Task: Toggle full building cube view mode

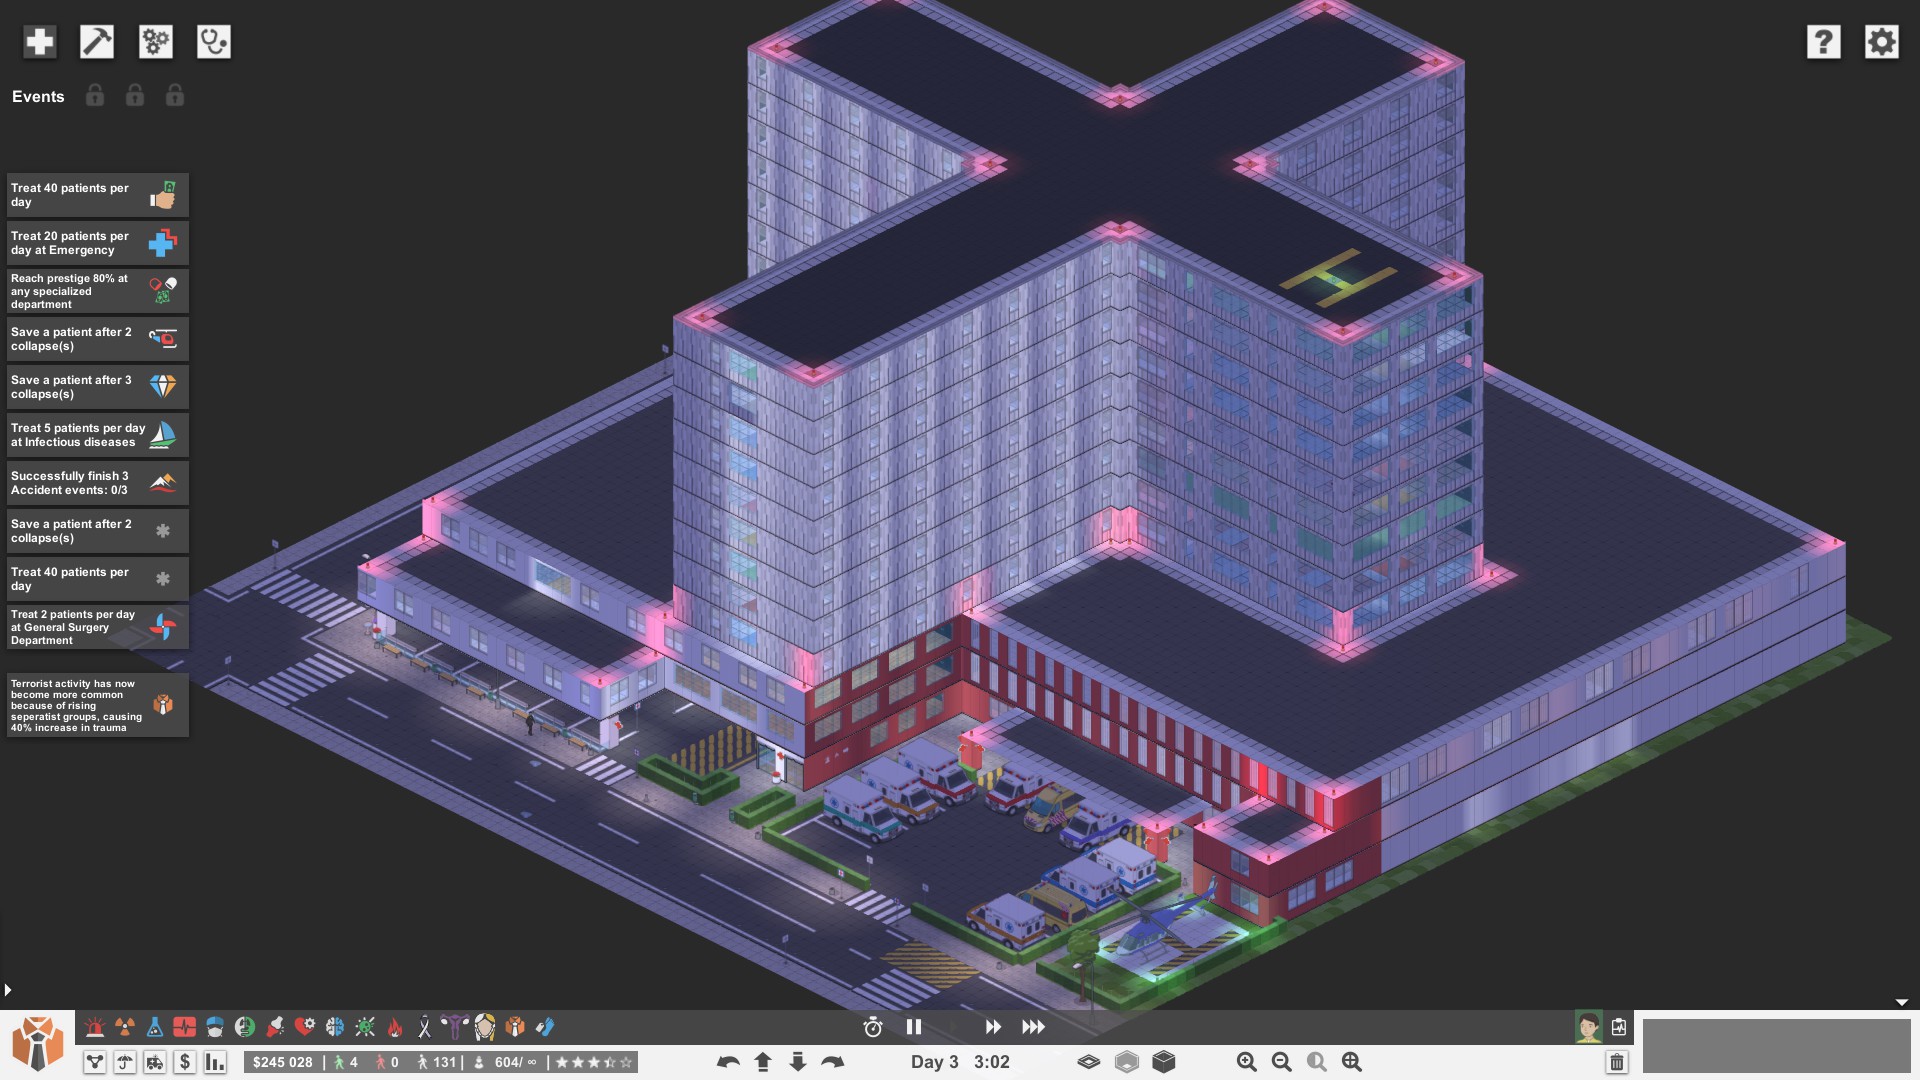Action: pos(1164,1062)
